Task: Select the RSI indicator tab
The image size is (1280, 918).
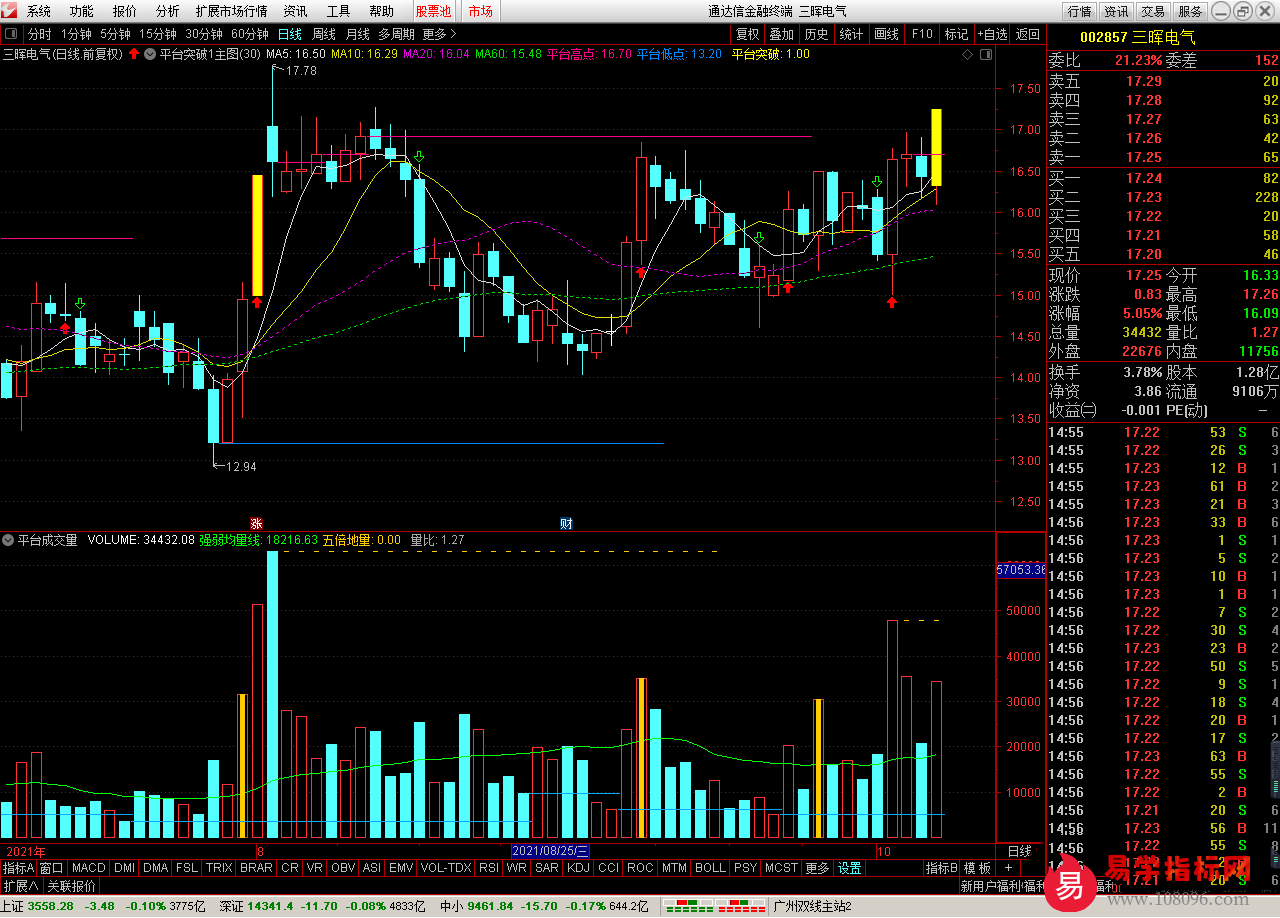Action: [x=489, y=868]
